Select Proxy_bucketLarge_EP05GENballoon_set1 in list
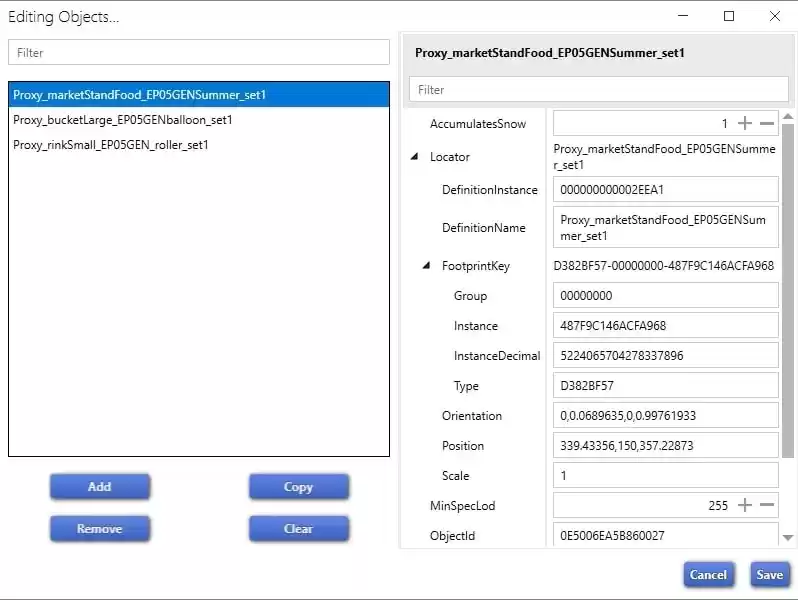Viewport: 798px width, 600px height. (x=123, y=120)
